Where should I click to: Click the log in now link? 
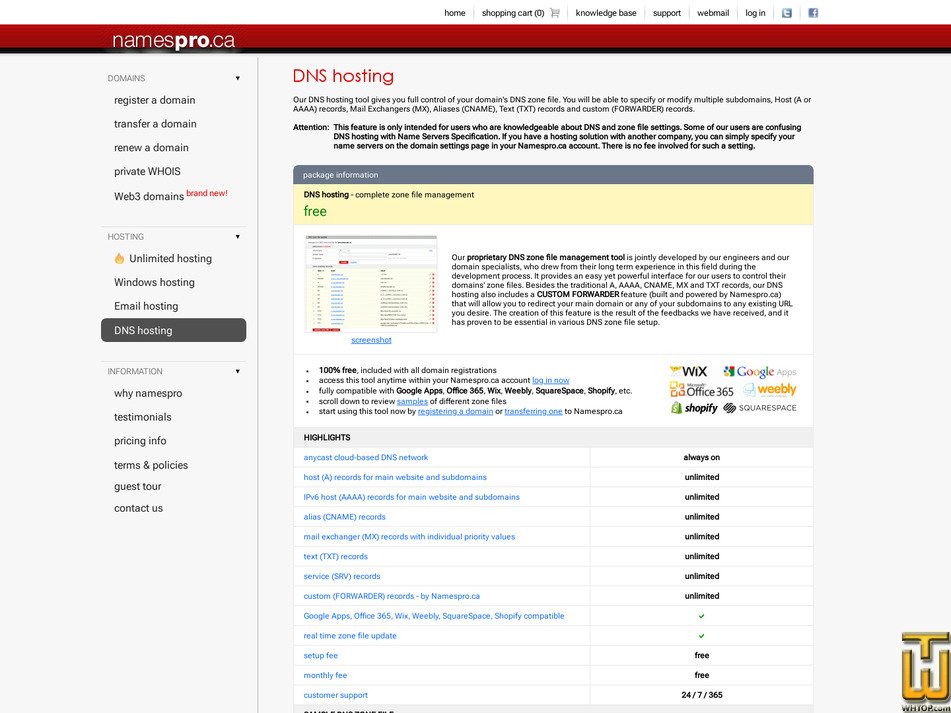tap(551, 380)
